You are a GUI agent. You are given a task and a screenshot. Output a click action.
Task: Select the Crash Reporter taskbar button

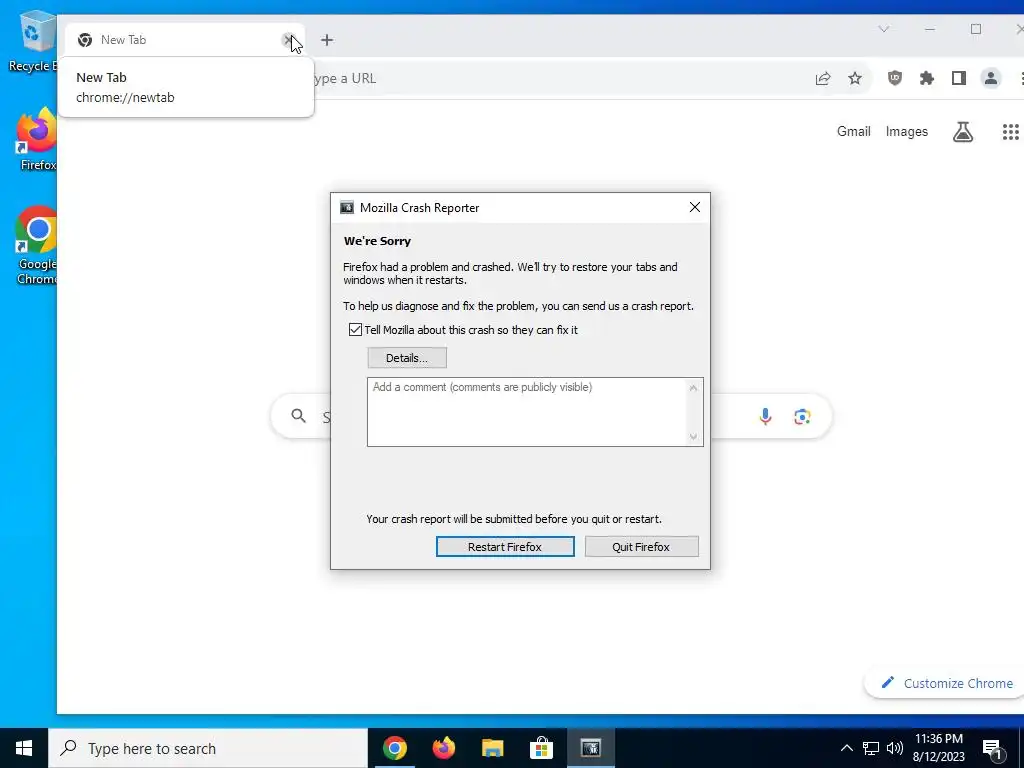tap(590, 748)
